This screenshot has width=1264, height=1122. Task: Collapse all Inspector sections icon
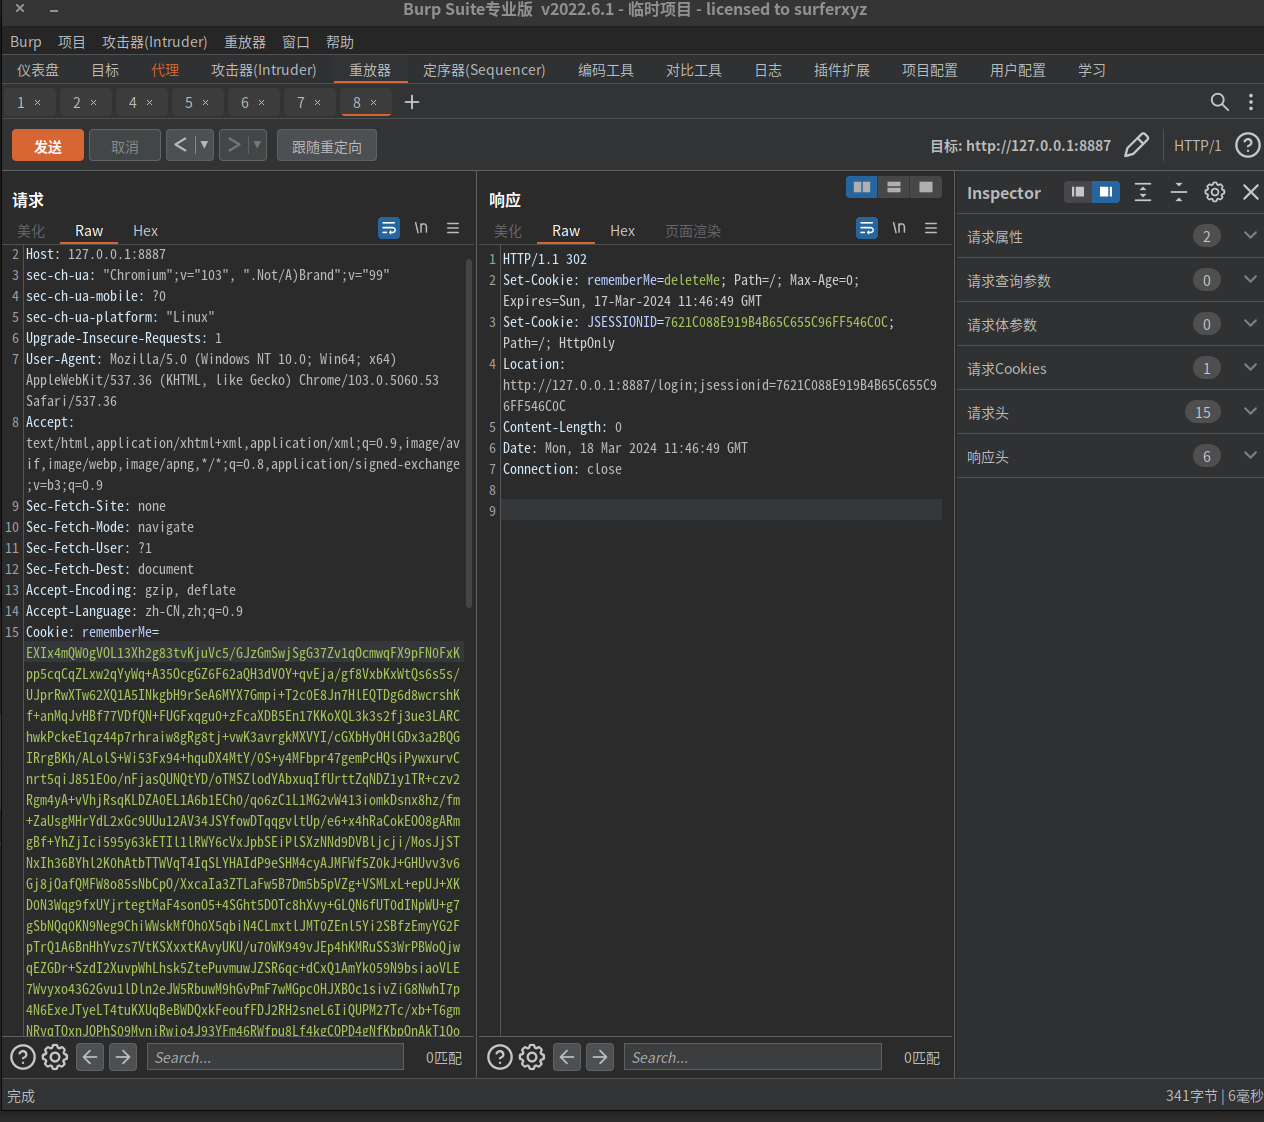[1179, 192]
